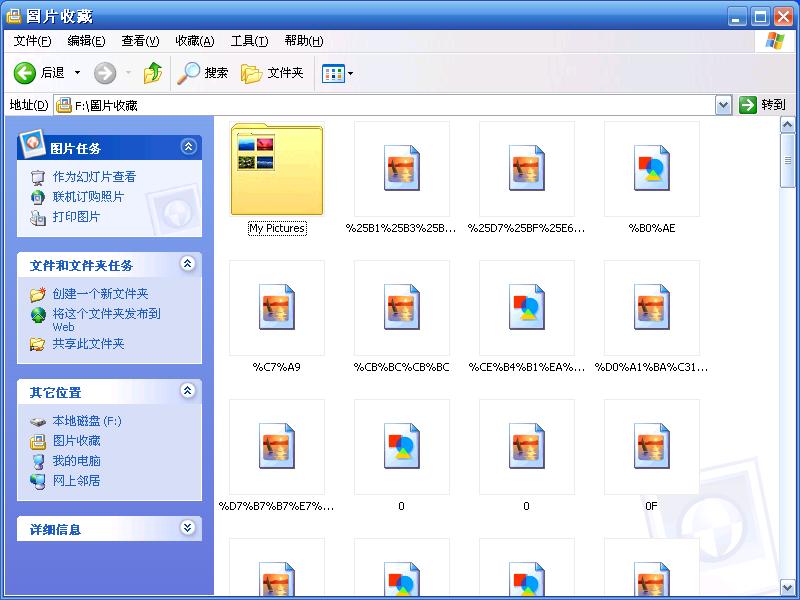Screen dimensions: 800x600
Task: Open the Back history dropdown arrow
Action: 78,73
